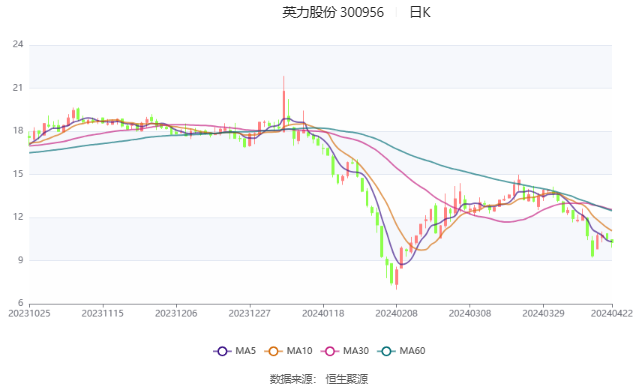The width and height of the screenshot is (637, 387).
Task: Toggle the MA10 legend series
Action: 288,351
